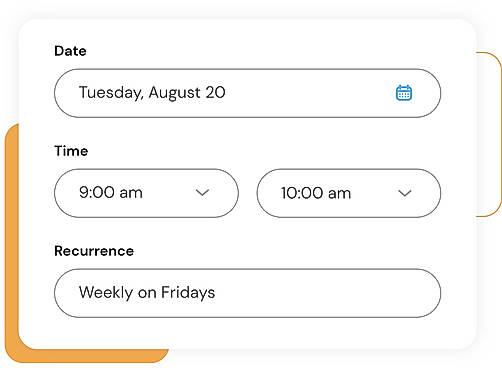Open the calendar date picker icon
The width and height of the screenshot is (502, 368).
(404, 93)
